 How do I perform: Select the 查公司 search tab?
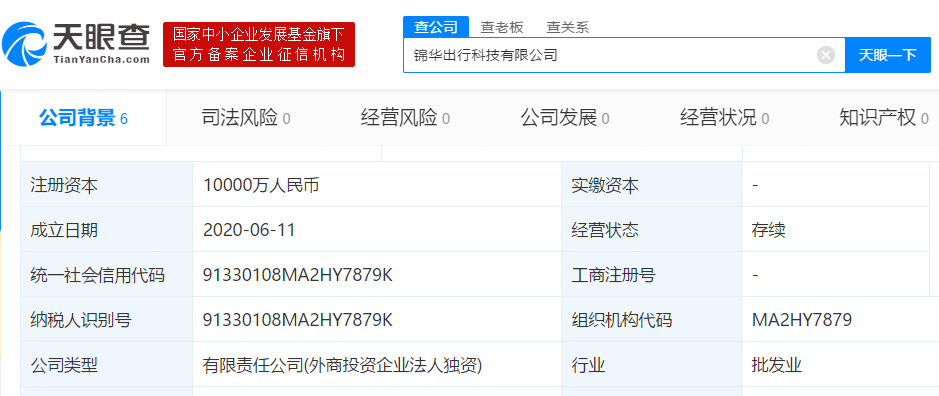point(436,27)
